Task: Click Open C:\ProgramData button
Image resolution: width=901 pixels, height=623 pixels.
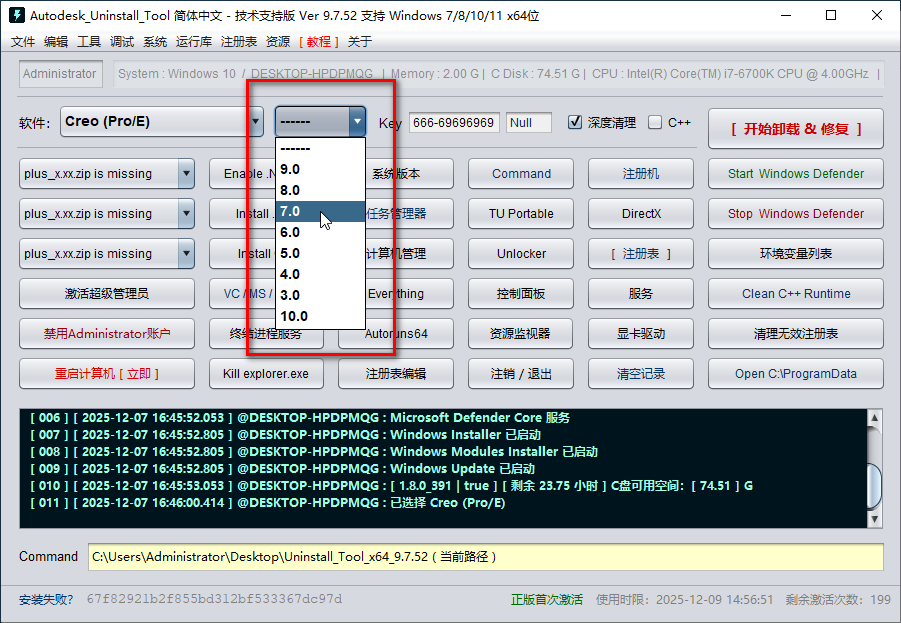Action: (x=796, y=374)
